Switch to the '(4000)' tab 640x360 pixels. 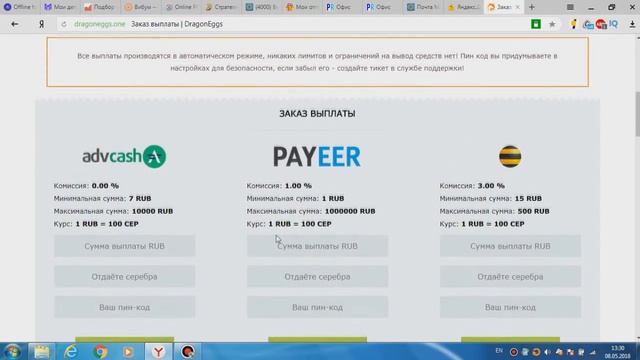point(261,7)
